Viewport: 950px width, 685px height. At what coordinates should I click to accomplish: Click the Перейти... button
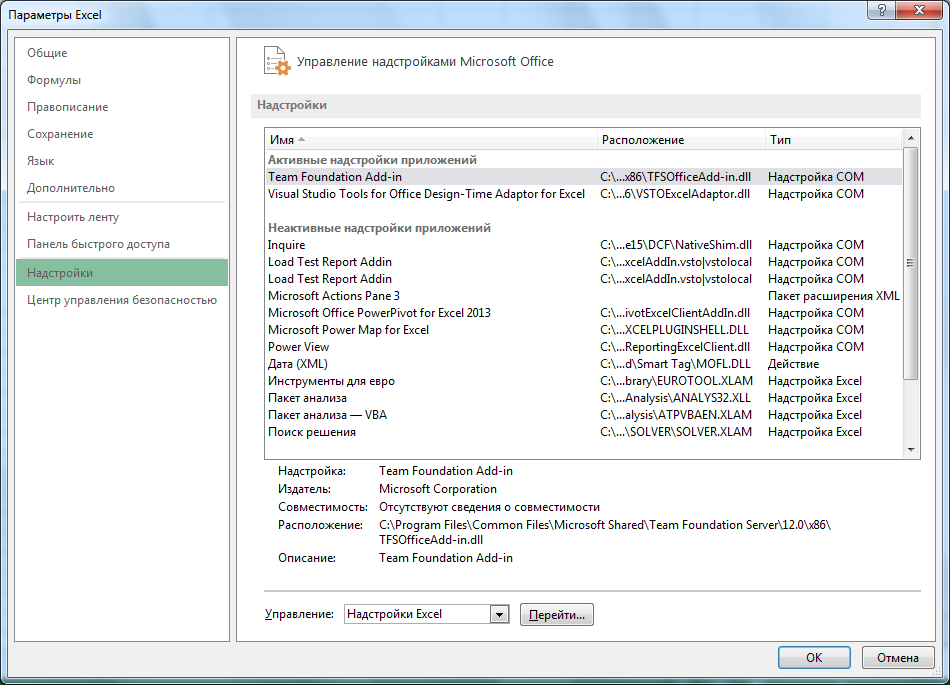(x=556, y=614)
